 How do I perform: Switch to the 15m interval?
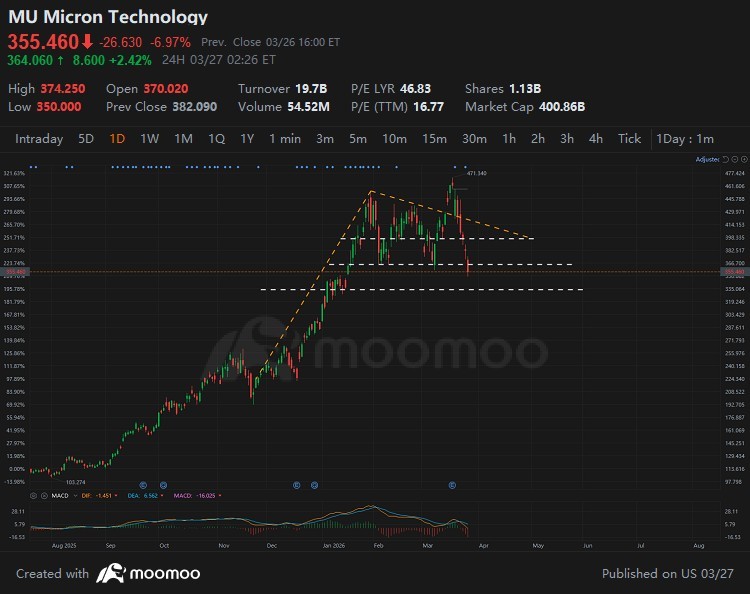click(x=434, y=139)
